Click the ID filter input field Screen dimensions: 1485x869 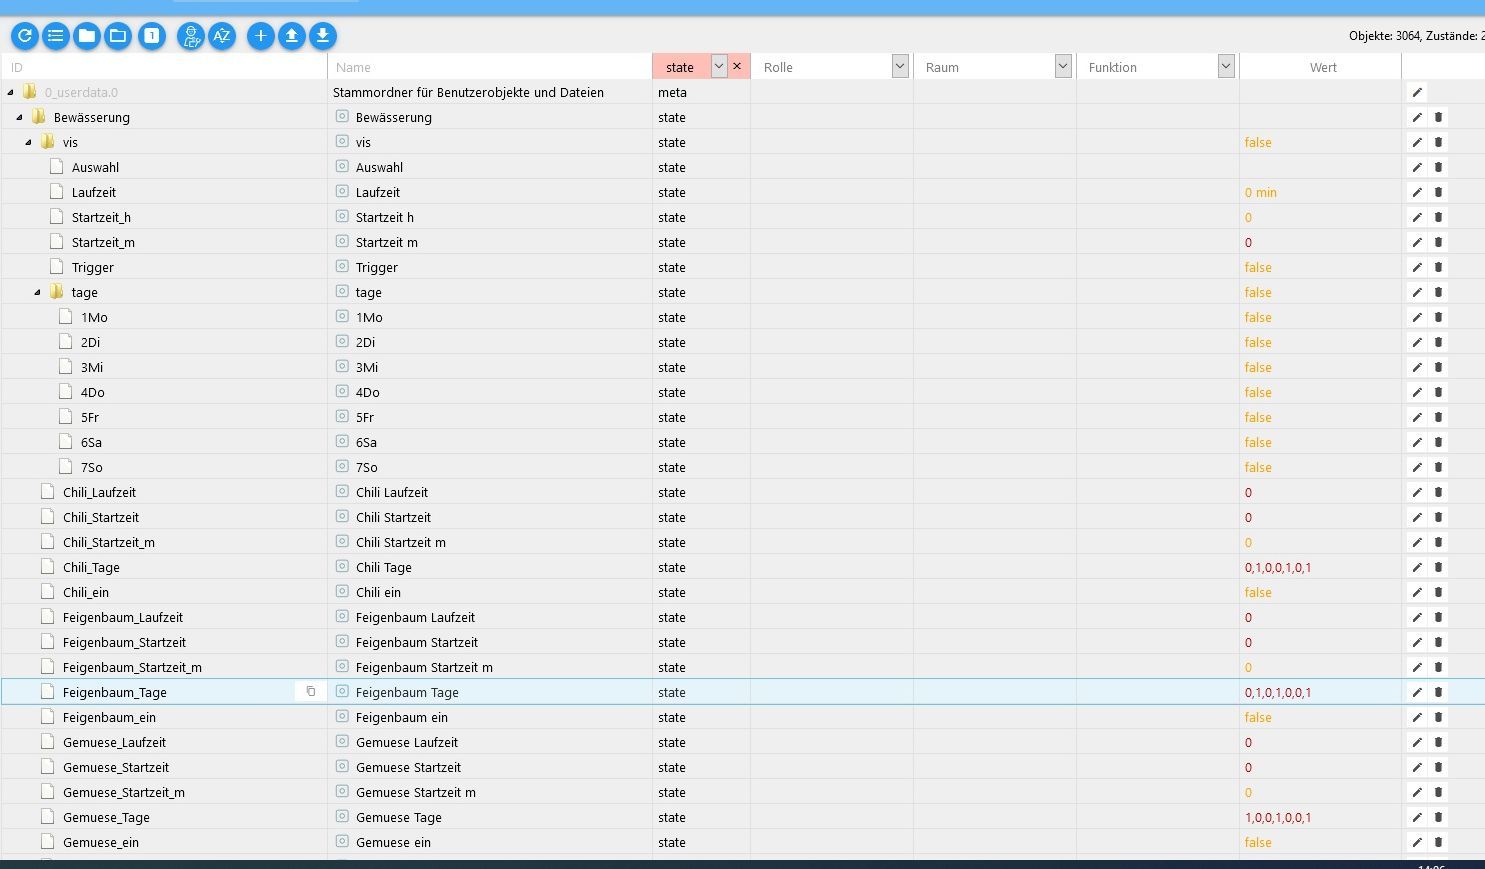click(x=164, y=67)
